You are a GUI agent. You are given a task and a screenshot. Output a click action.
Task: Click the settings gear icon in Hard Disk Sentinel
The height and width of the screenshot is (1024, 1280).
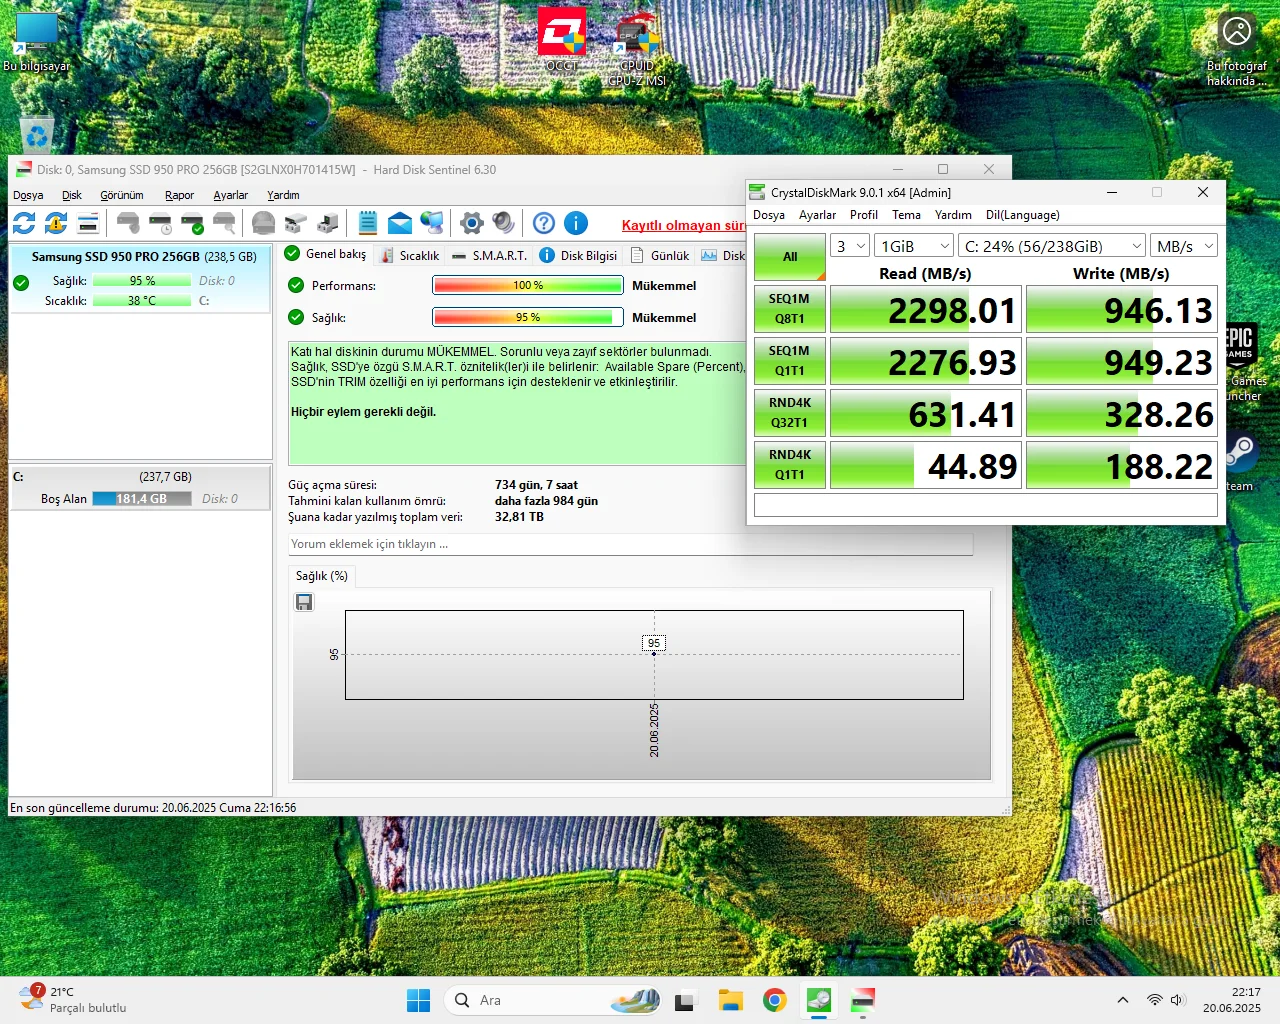tap(472, 223)
